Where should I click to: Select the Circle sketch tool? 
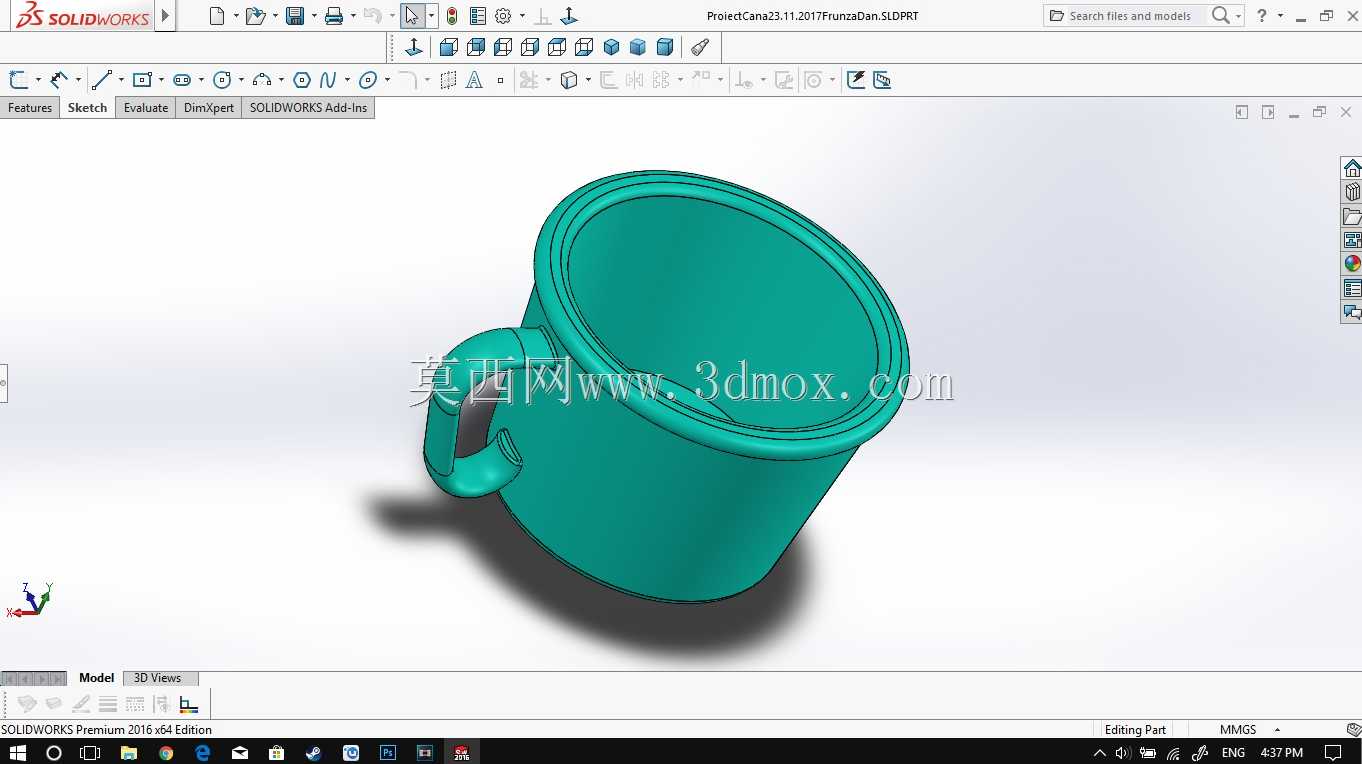click(x=222, y=80)
